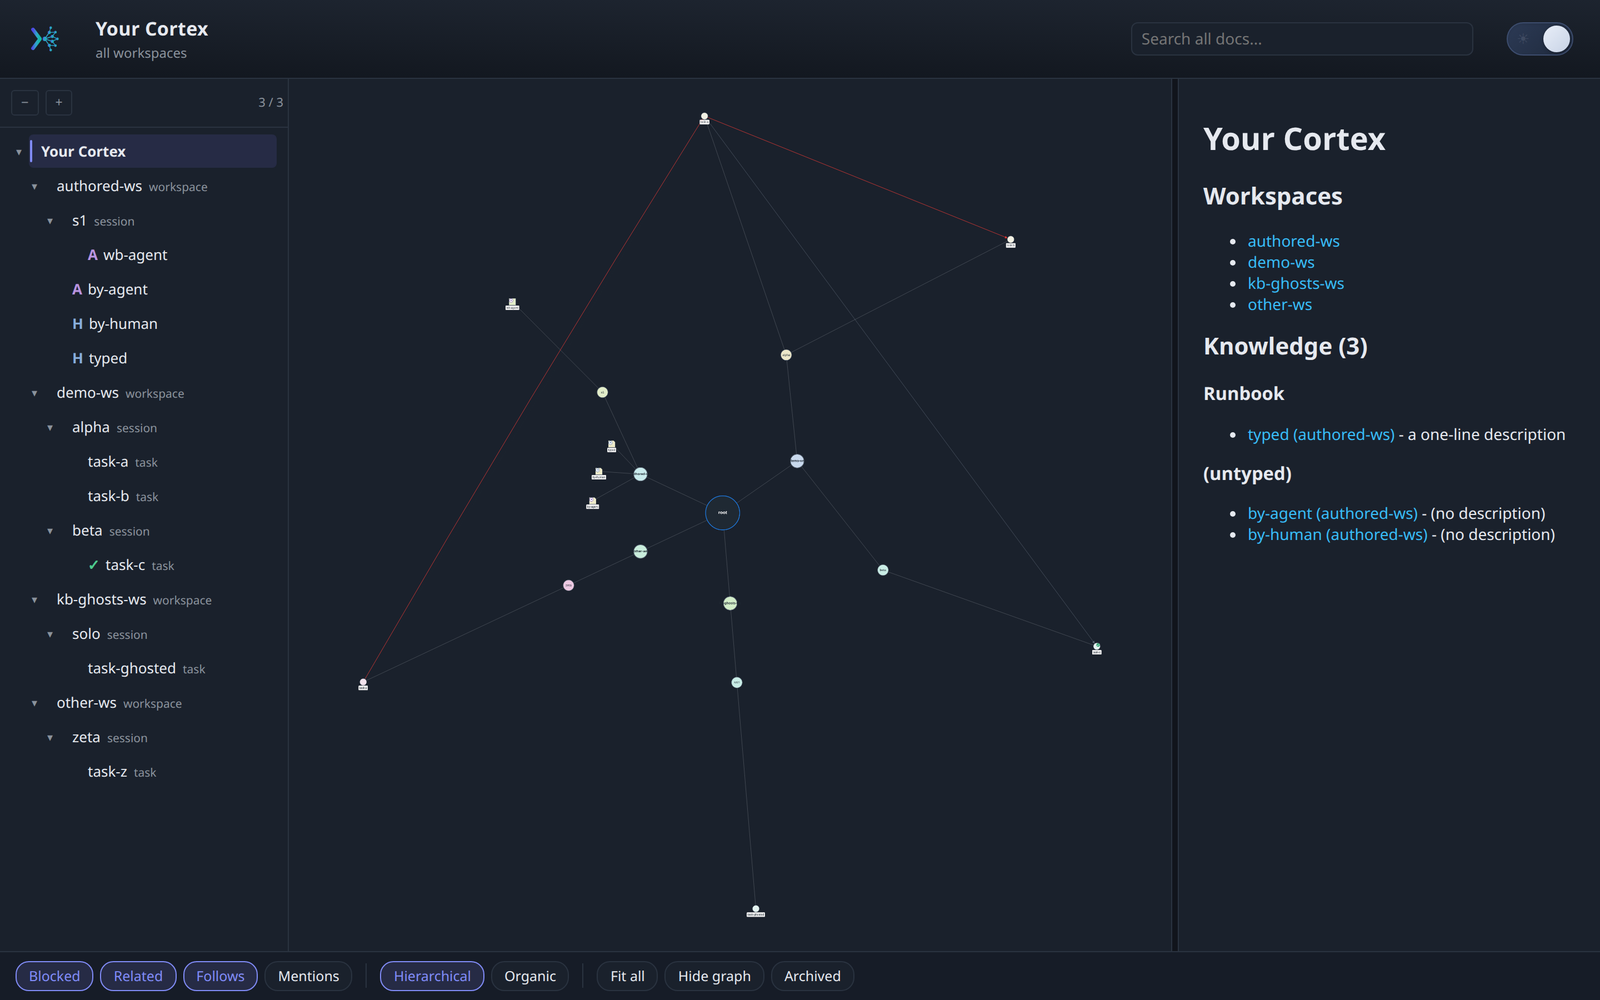Viewport: 1600px width, 1000px height.
Task: Focus the Search all docs field
Action: (x=1301, y=39)
